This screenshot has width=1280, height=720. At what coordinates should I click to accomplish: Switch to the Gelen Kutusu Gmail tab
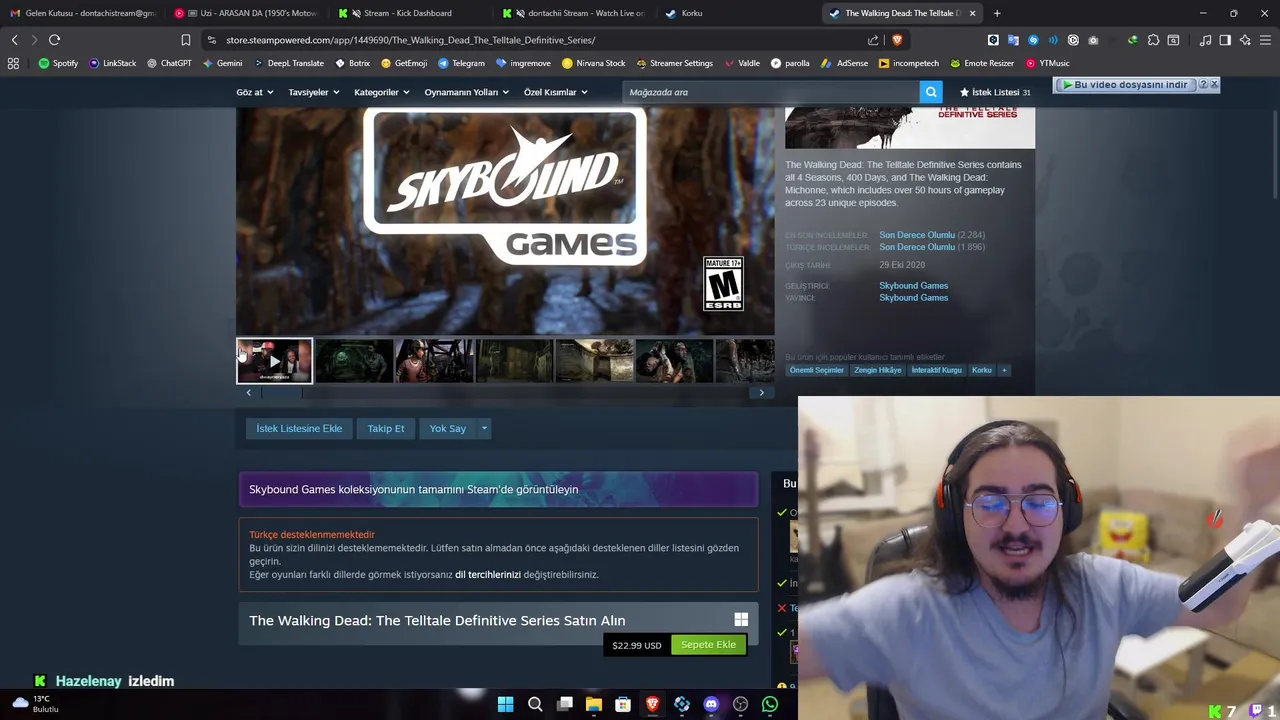click(83, 13)
